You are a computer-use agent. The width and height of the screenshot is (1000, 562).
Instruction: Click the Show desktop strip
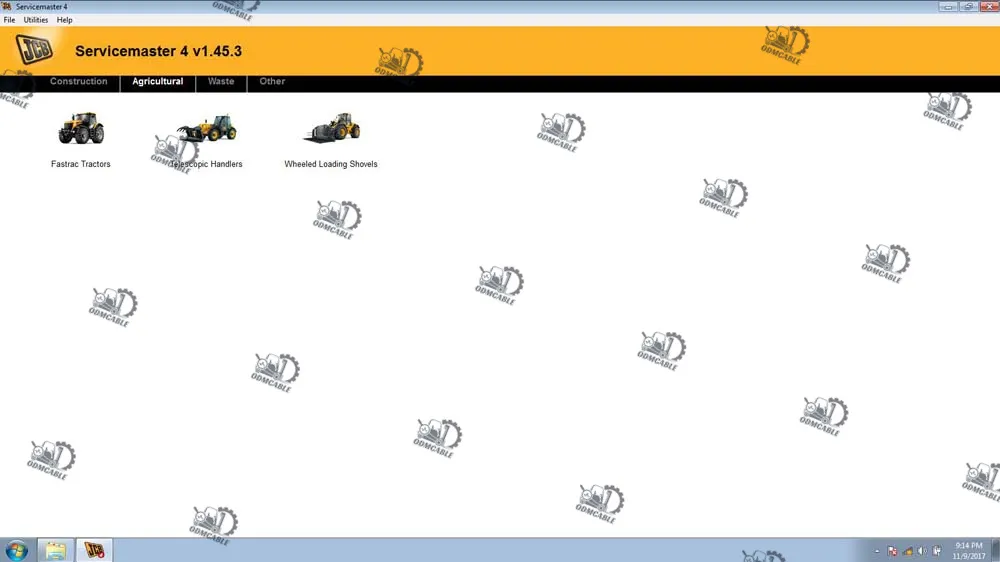(996, 551)
